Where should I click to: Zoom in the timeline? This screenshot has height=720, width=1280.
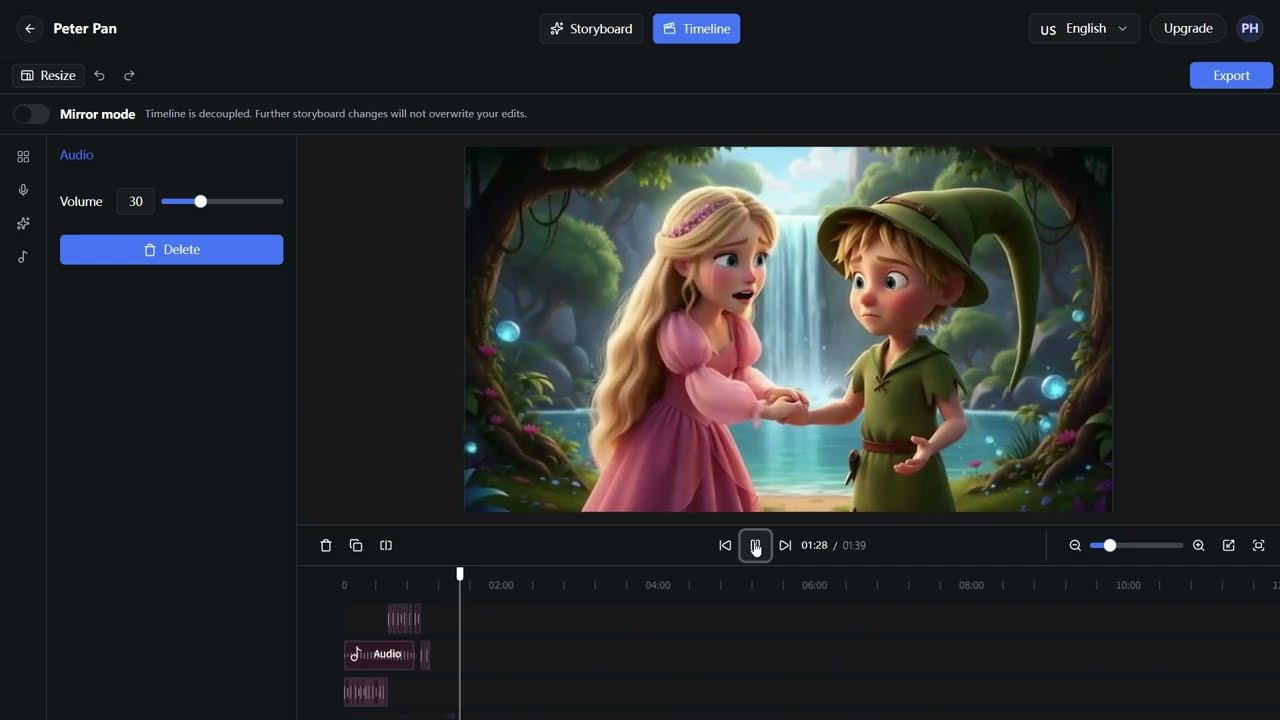click(1199, 545)
